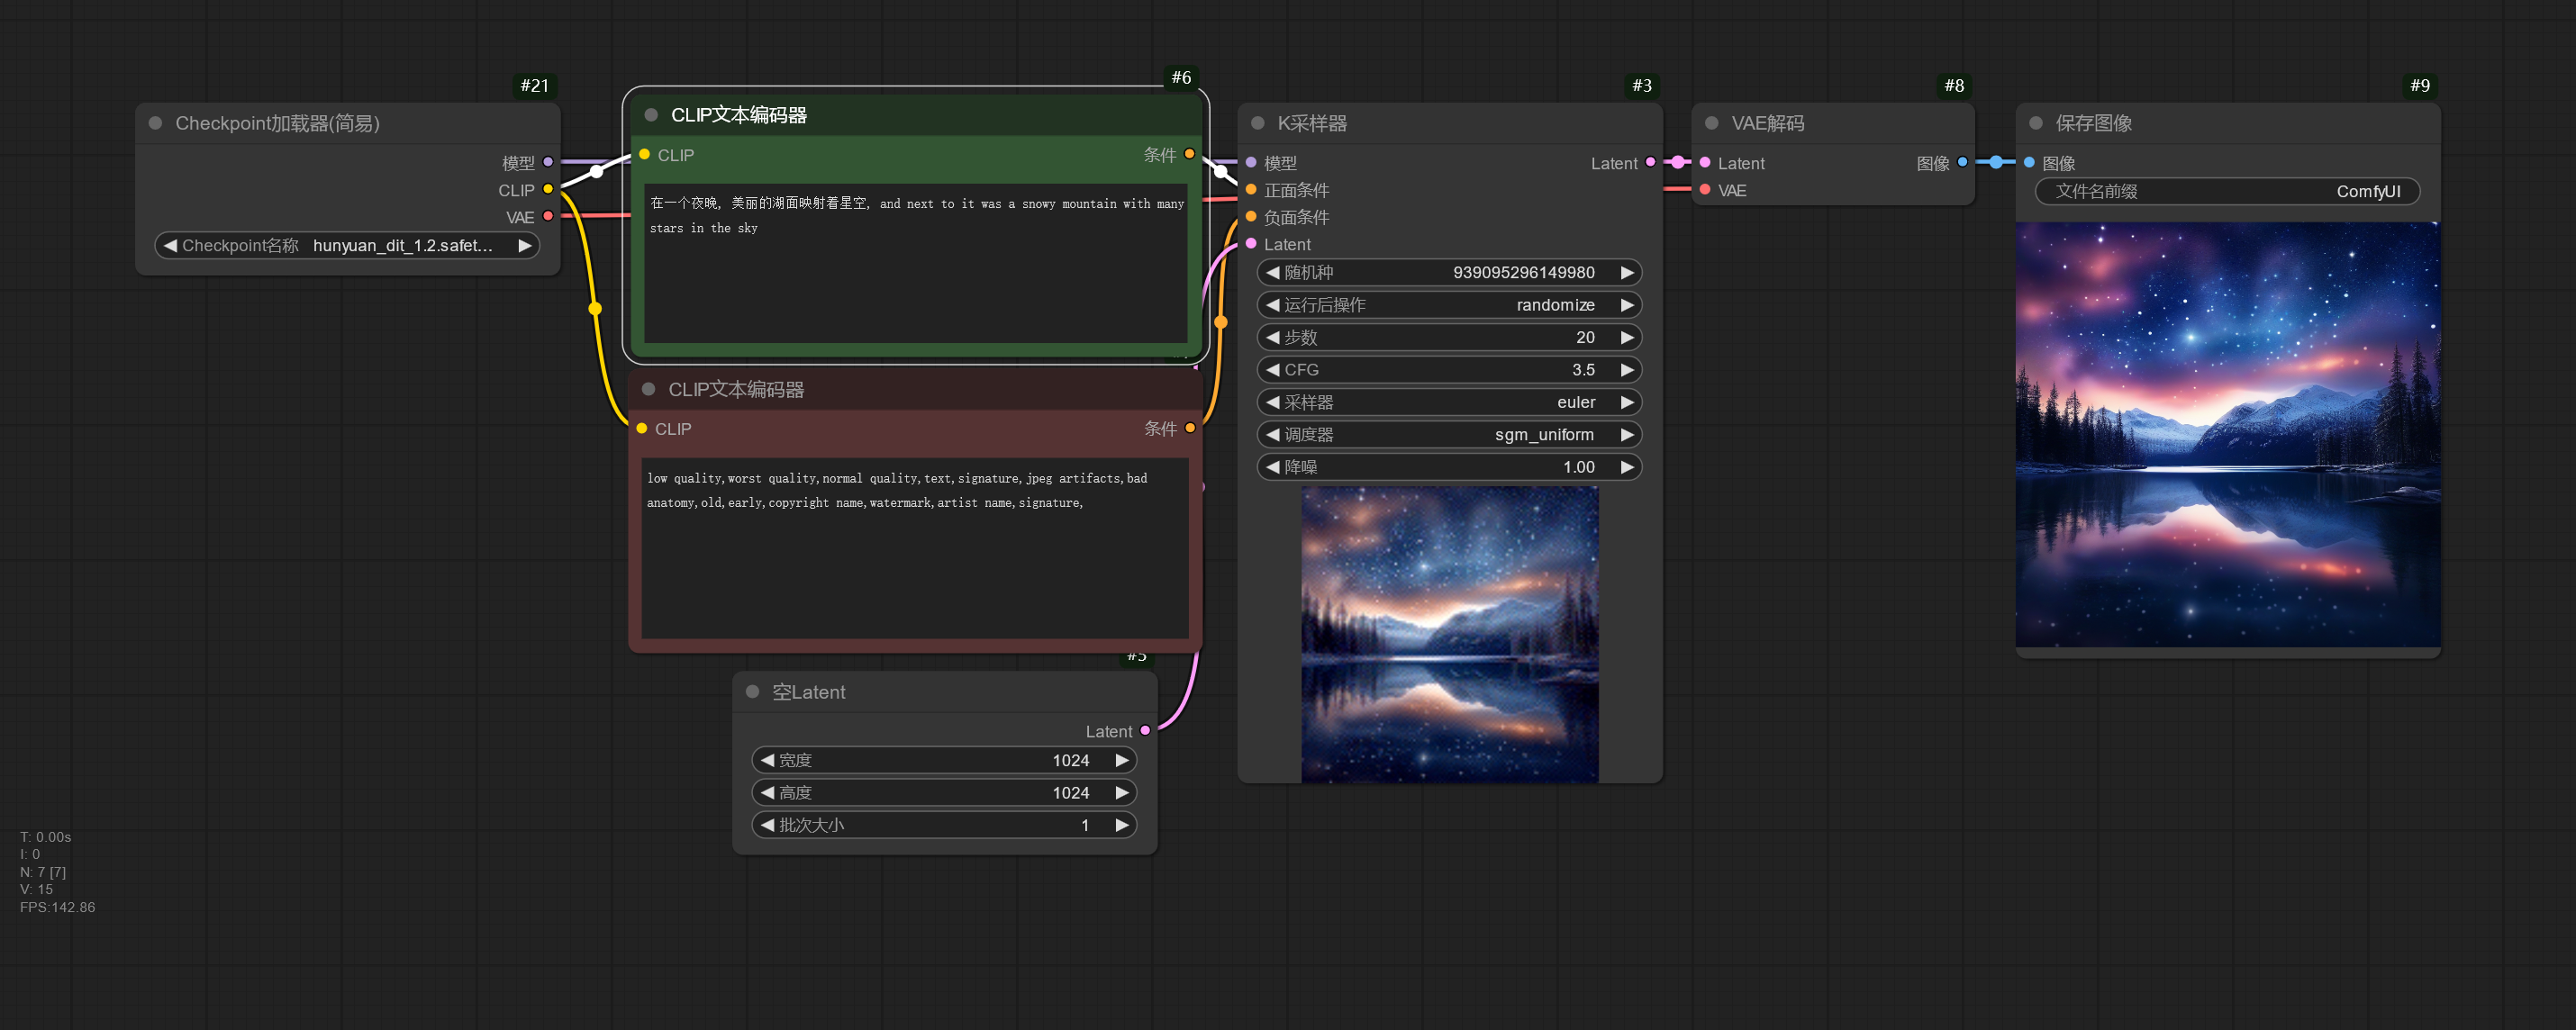Click the yellow CLIP output socket on Checkpoint node
2576x1030 pixels.
tap(548, 189)
